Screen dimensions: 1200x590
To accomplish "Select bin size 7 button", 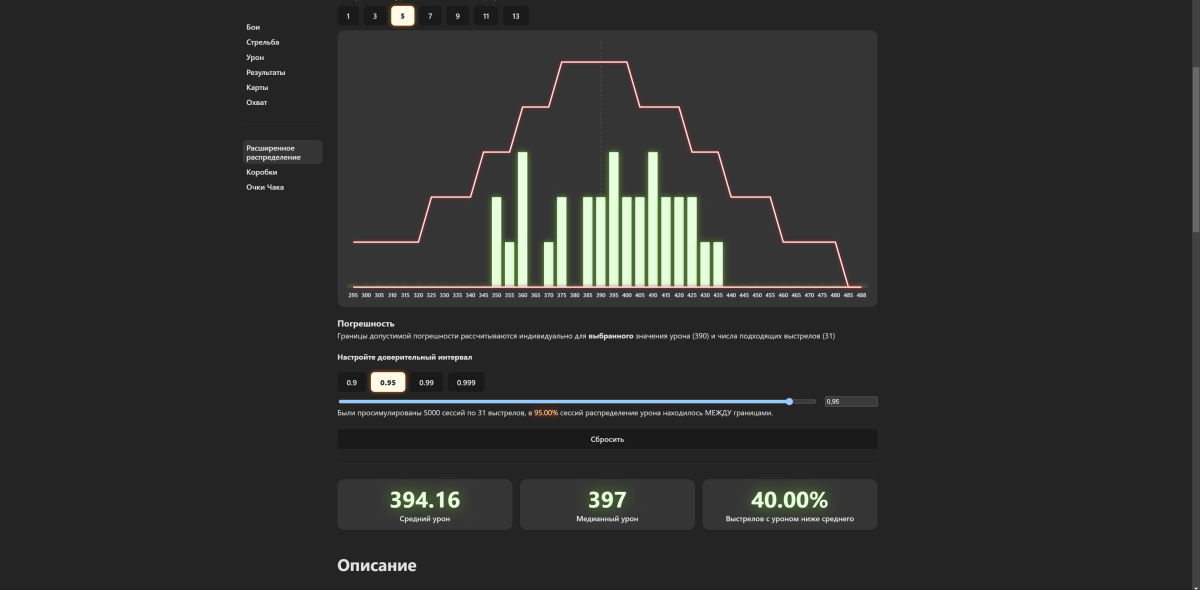I will click(430, 16).
